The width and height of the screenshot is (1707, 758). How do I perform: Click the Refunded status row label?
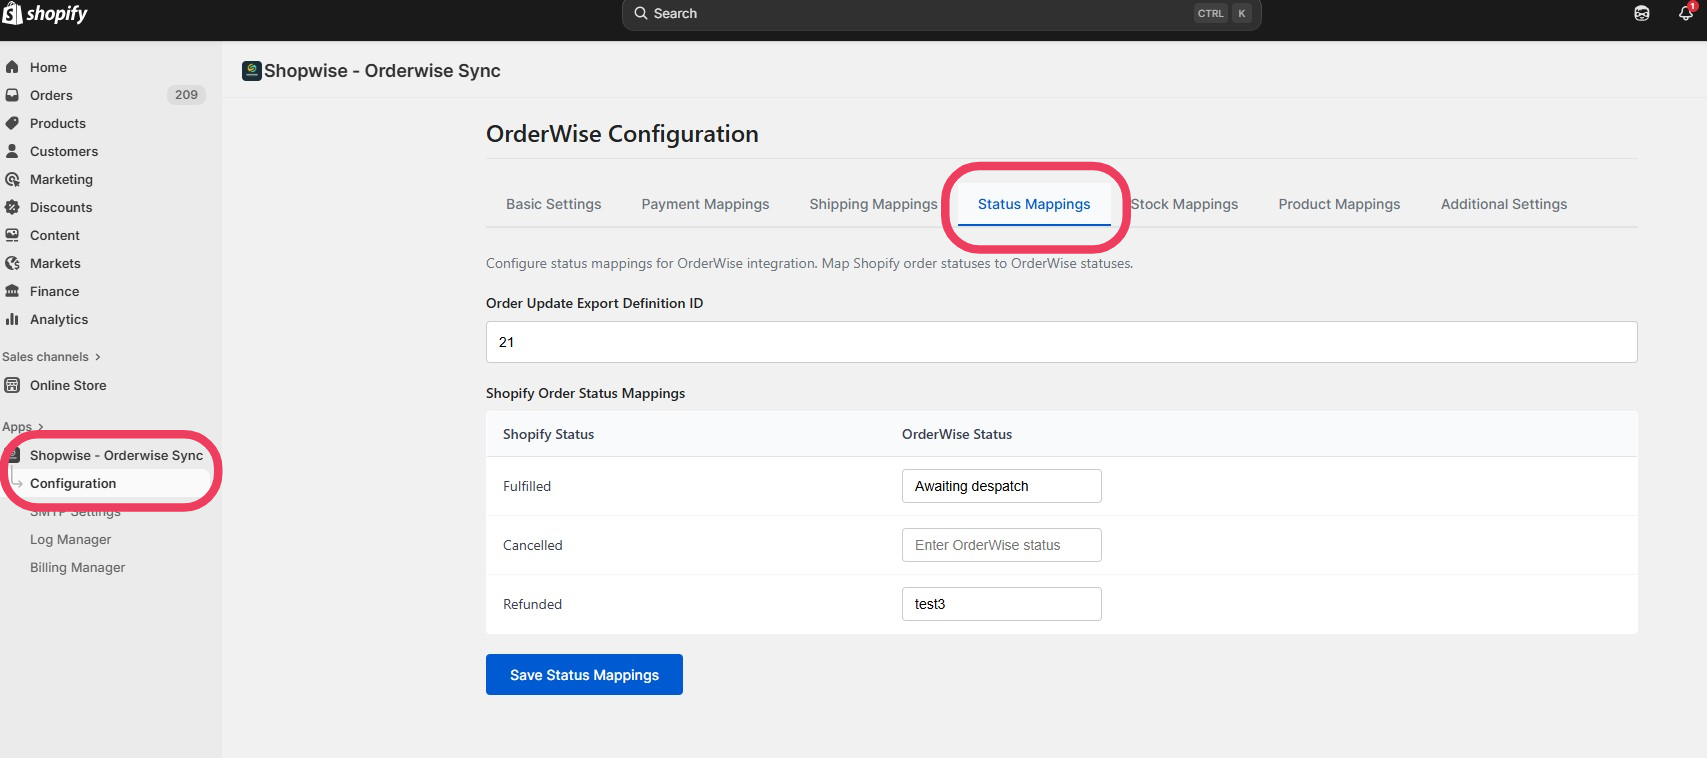[532, 604]
